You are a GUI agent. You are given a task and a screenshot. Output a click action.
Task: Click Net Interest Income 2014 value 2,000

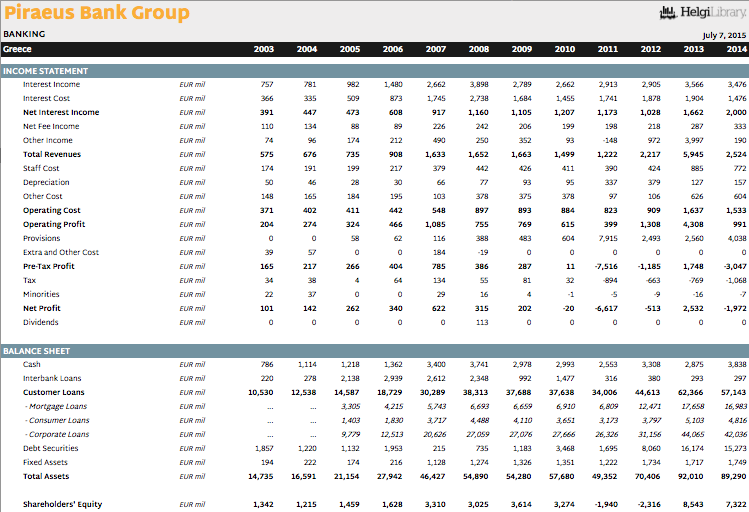pos(736,112)
